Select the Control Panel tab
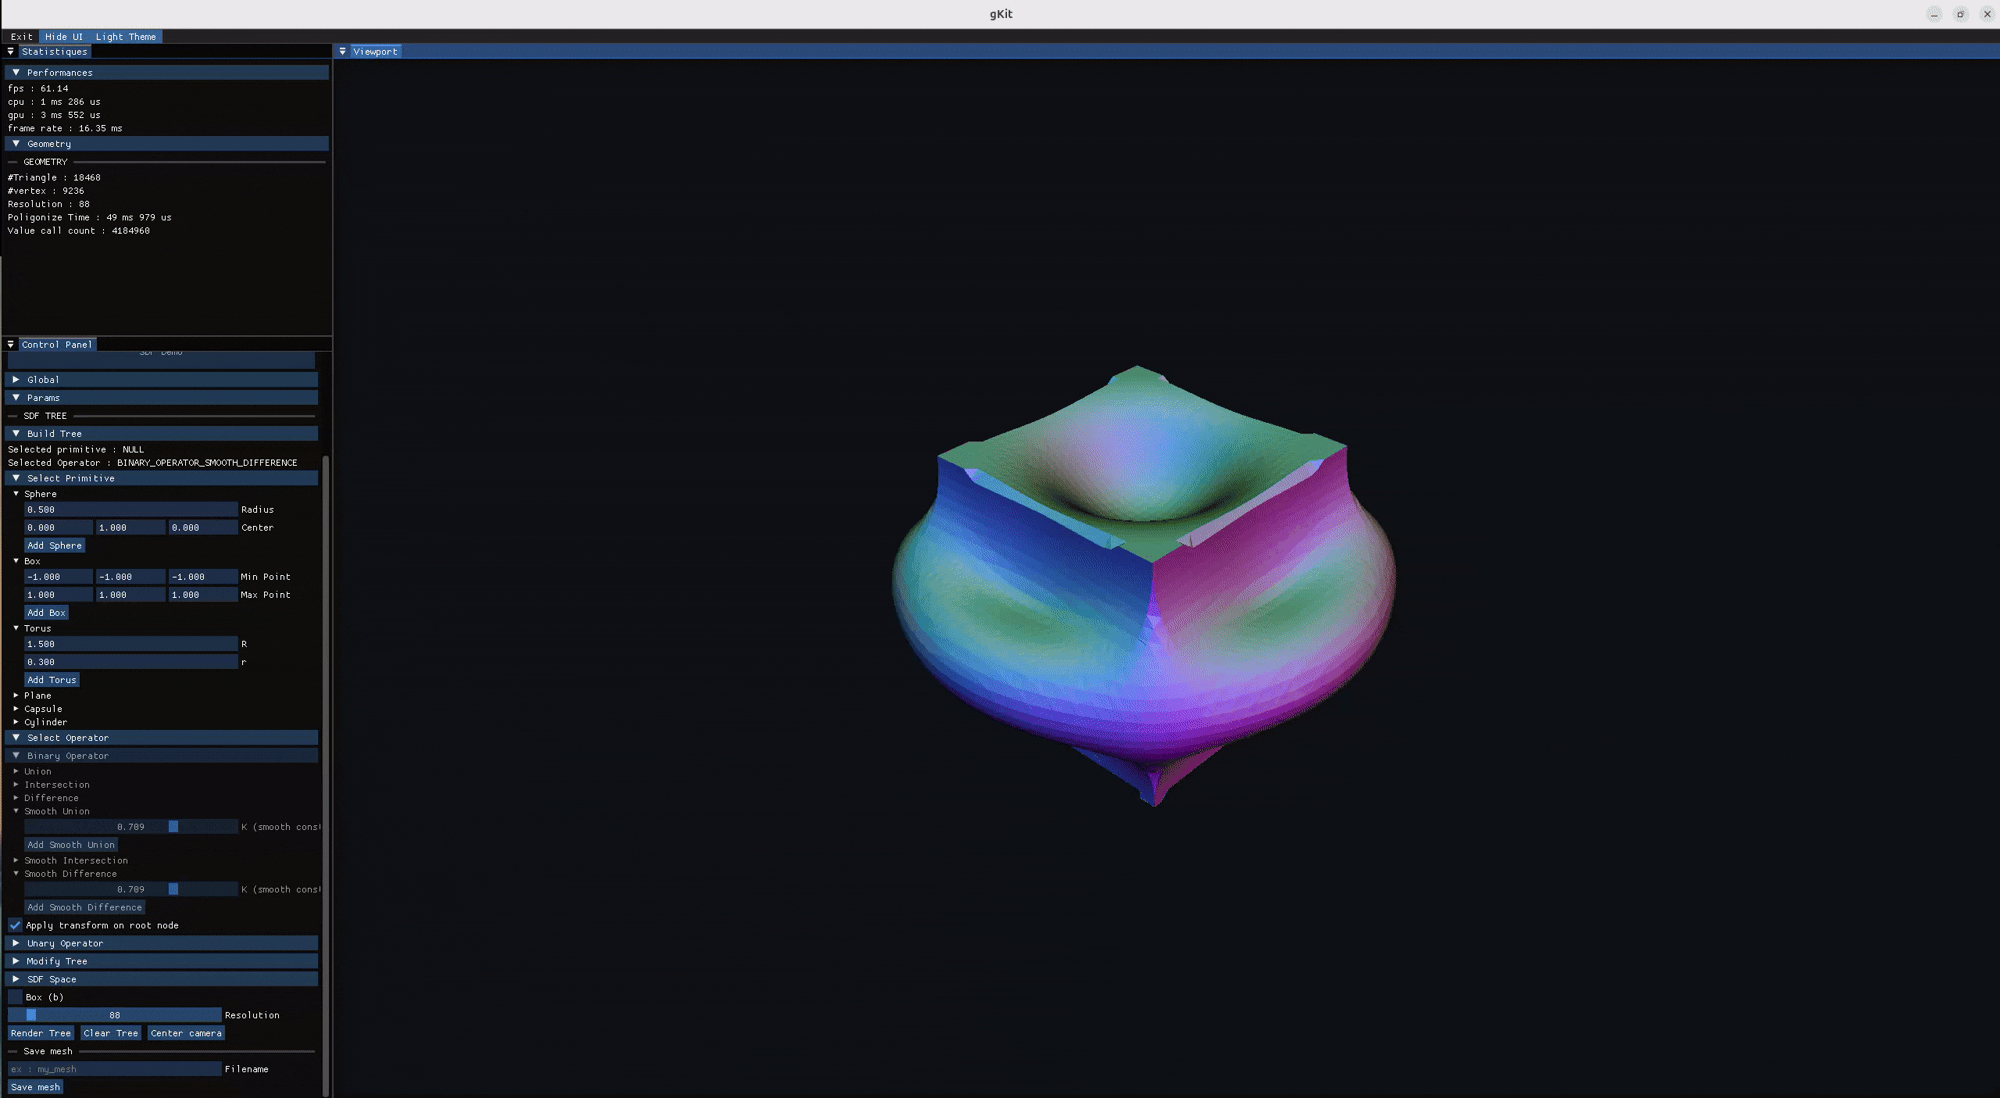The image size is (2000, 1098). [x=57, y=345]
